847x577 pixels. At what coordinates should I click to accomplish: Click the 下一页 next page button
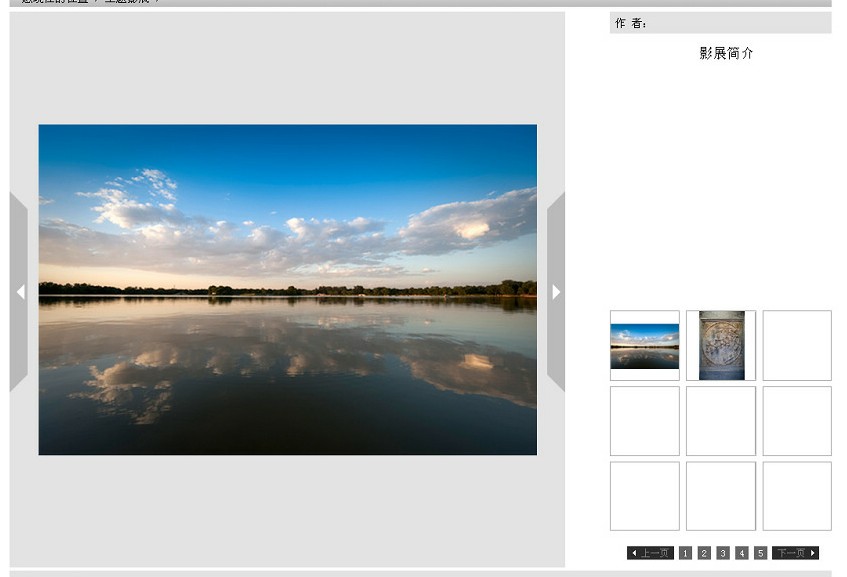pyautogui.click(x=796, y=553)
